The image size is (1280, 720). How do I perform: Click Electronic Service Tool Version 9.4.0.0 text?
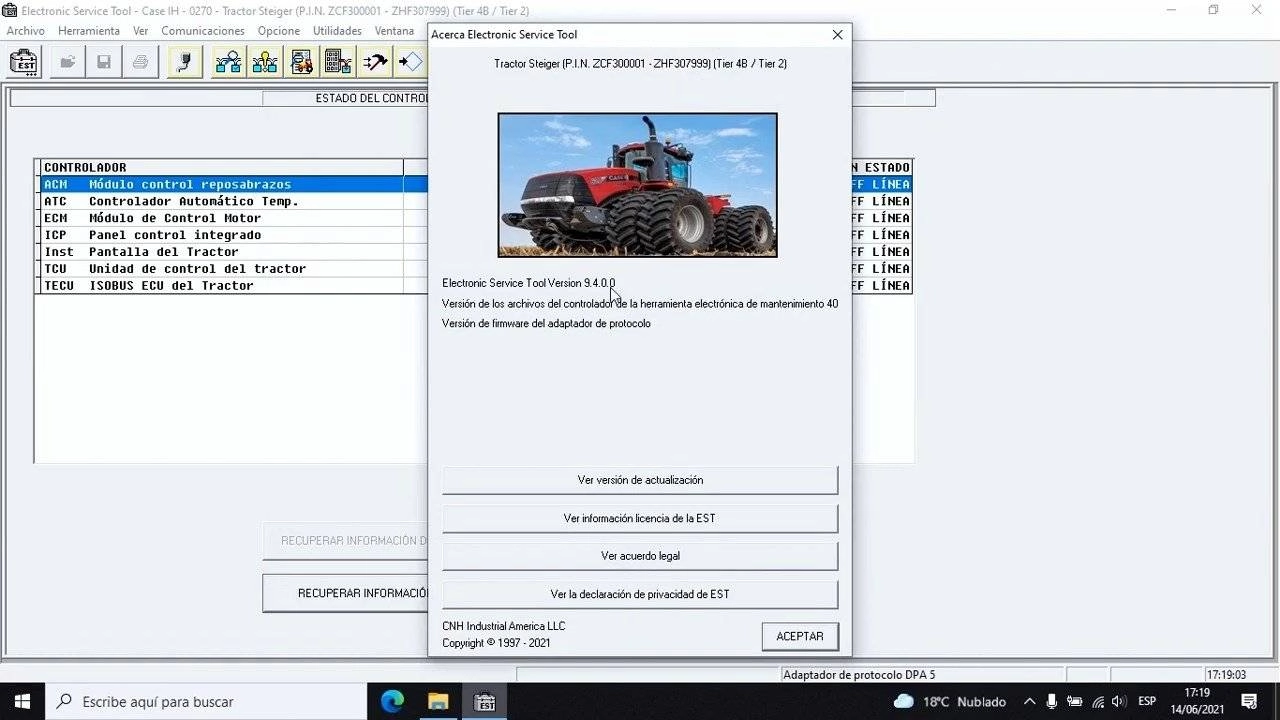529,283
